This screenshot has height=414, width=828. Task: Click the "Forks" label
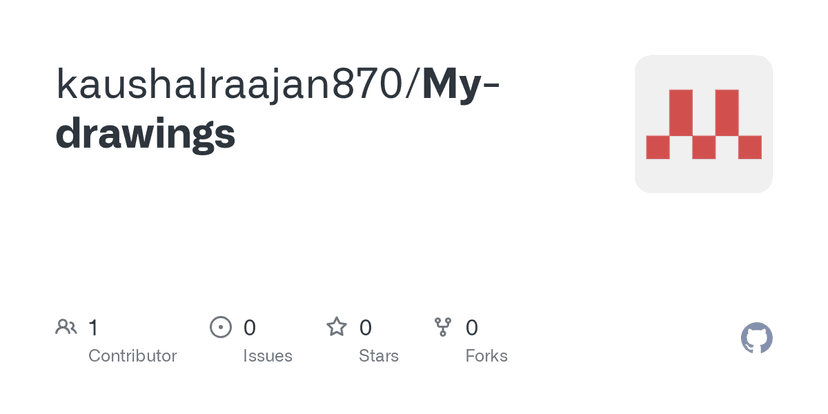(x=486, y=356)
